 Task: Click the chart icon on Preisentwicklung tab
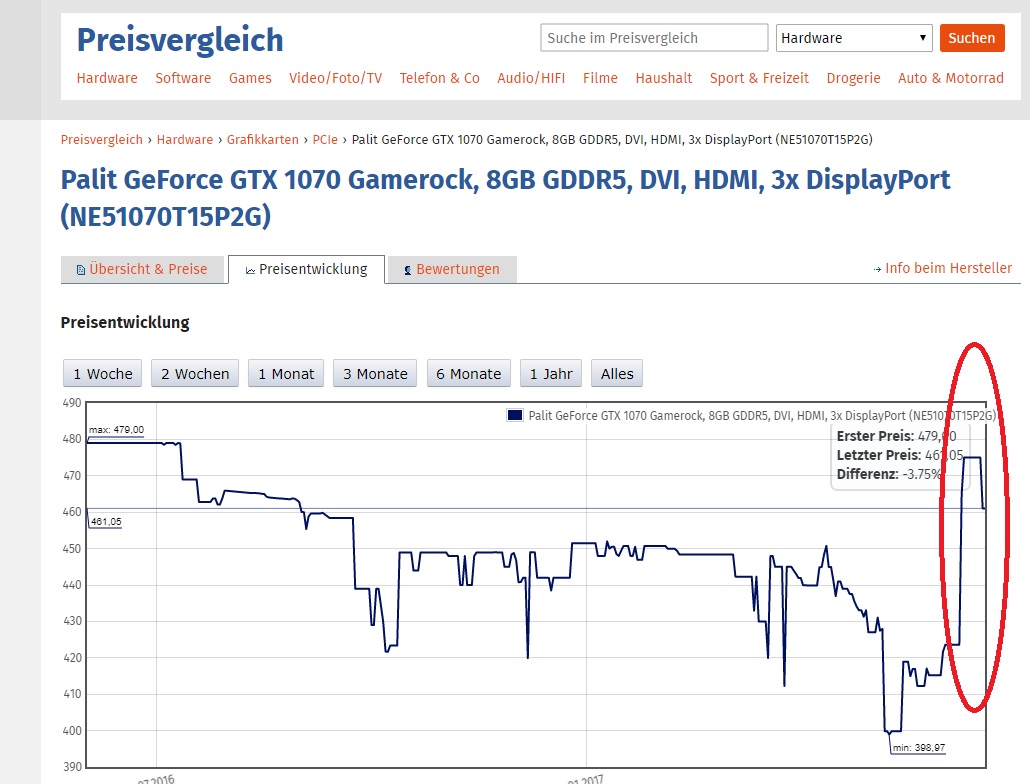click(x=250, y=271)
